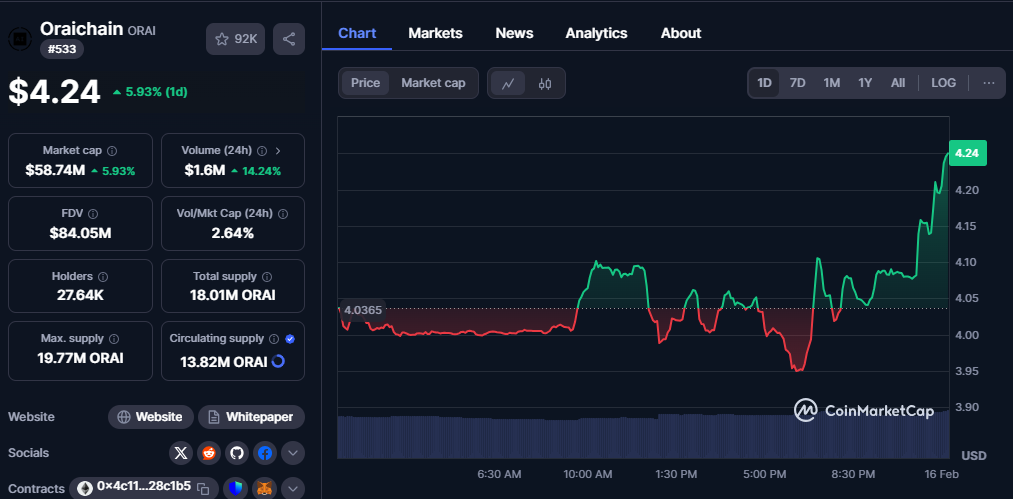
Task: Expand more Socials links
Action: tap(293, 453)
